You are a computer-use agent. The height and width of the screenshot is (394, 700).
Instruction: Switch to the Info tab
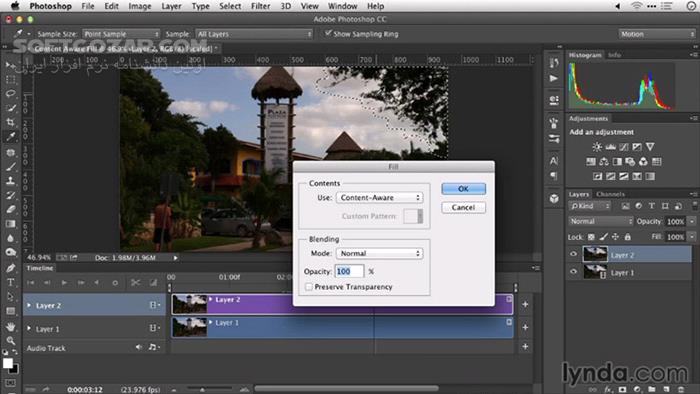[614, 55]
